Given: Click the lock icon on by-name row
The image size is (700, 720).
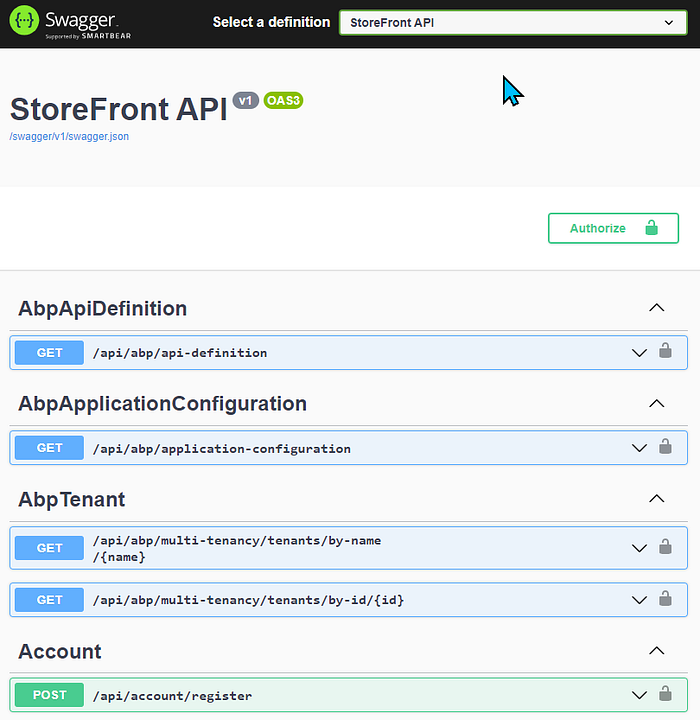Looking at the screenshot, I should coord(665,546).
